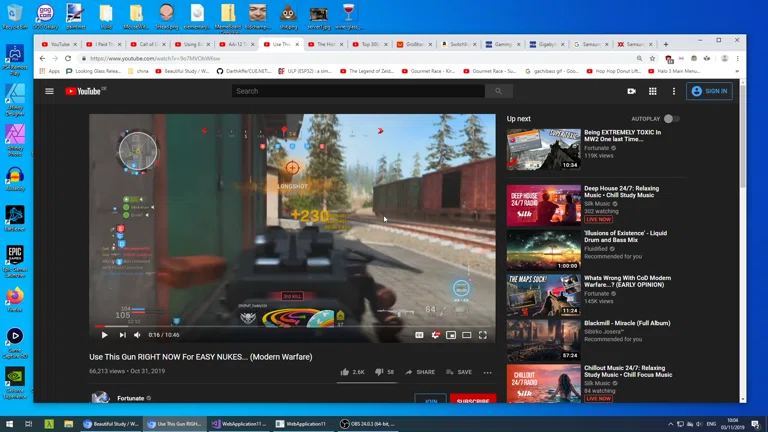Click inside the YouTube search field
The image size is (768, 432).
click(x=359, y=91)
